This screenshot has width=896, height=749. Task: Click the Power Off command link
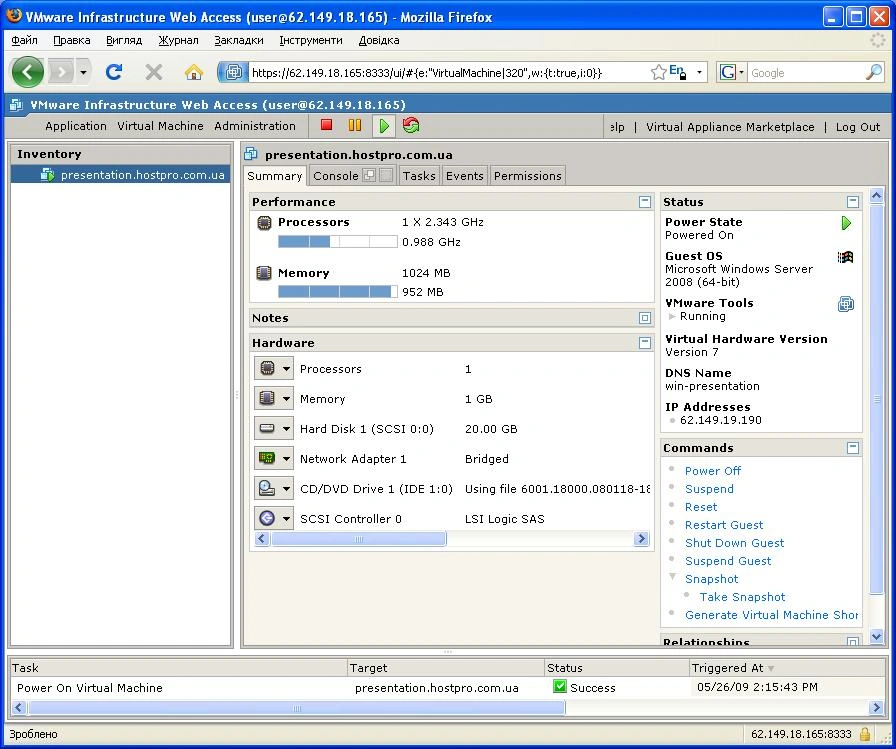713,471
